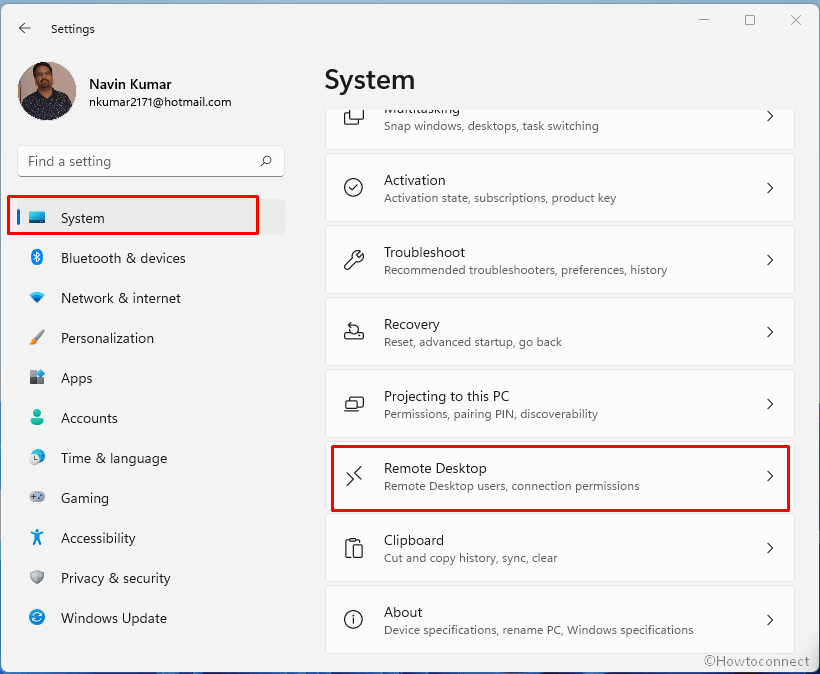The image size is (820, 674).
Task: Expand the Activation chevron
Action: click(770, 188)
